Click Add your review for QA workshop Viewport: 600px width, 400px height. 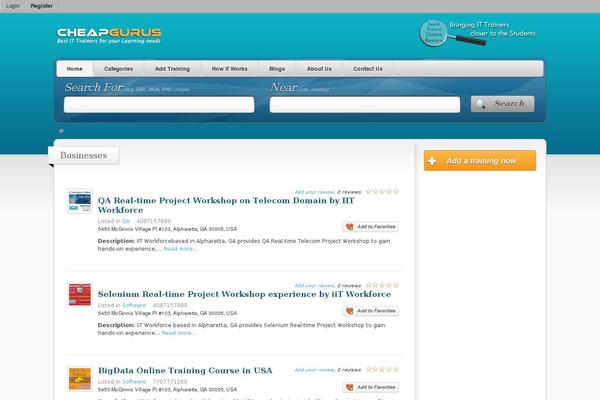click(315, 192)
